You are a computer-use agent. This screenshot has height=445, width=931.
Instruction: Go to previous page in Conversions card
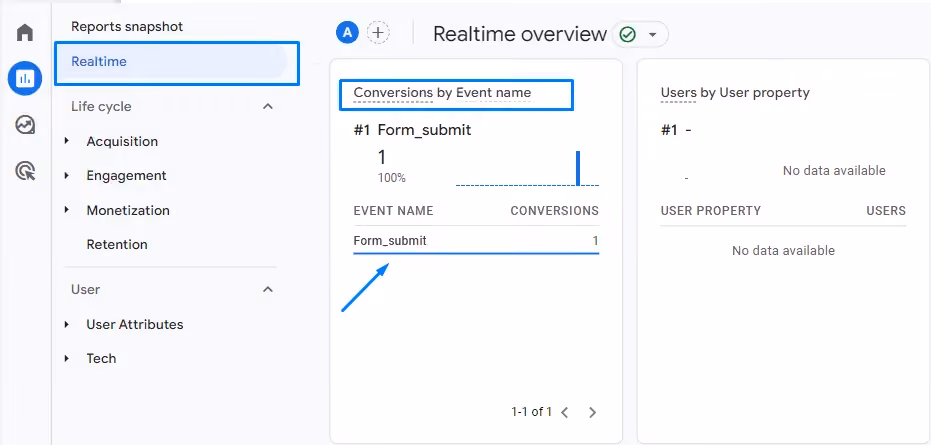tap(565, 412)
